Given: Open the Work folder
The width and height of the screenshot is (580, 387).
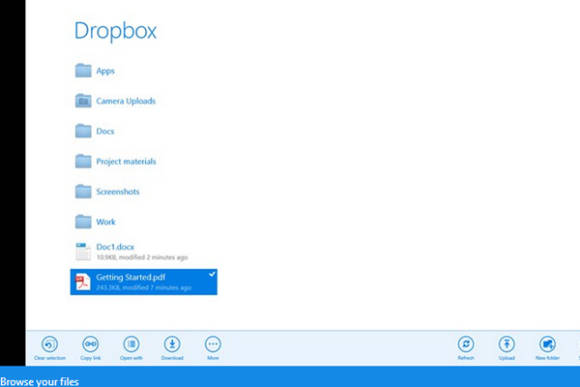Looking at the screenshot, I should (x=95, y=222).
